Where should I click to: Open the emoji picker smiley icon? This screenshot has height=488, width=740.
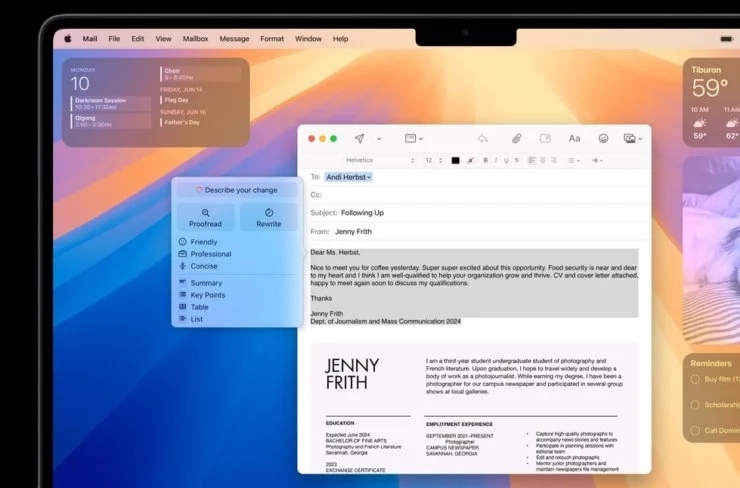tap(603, 138)
